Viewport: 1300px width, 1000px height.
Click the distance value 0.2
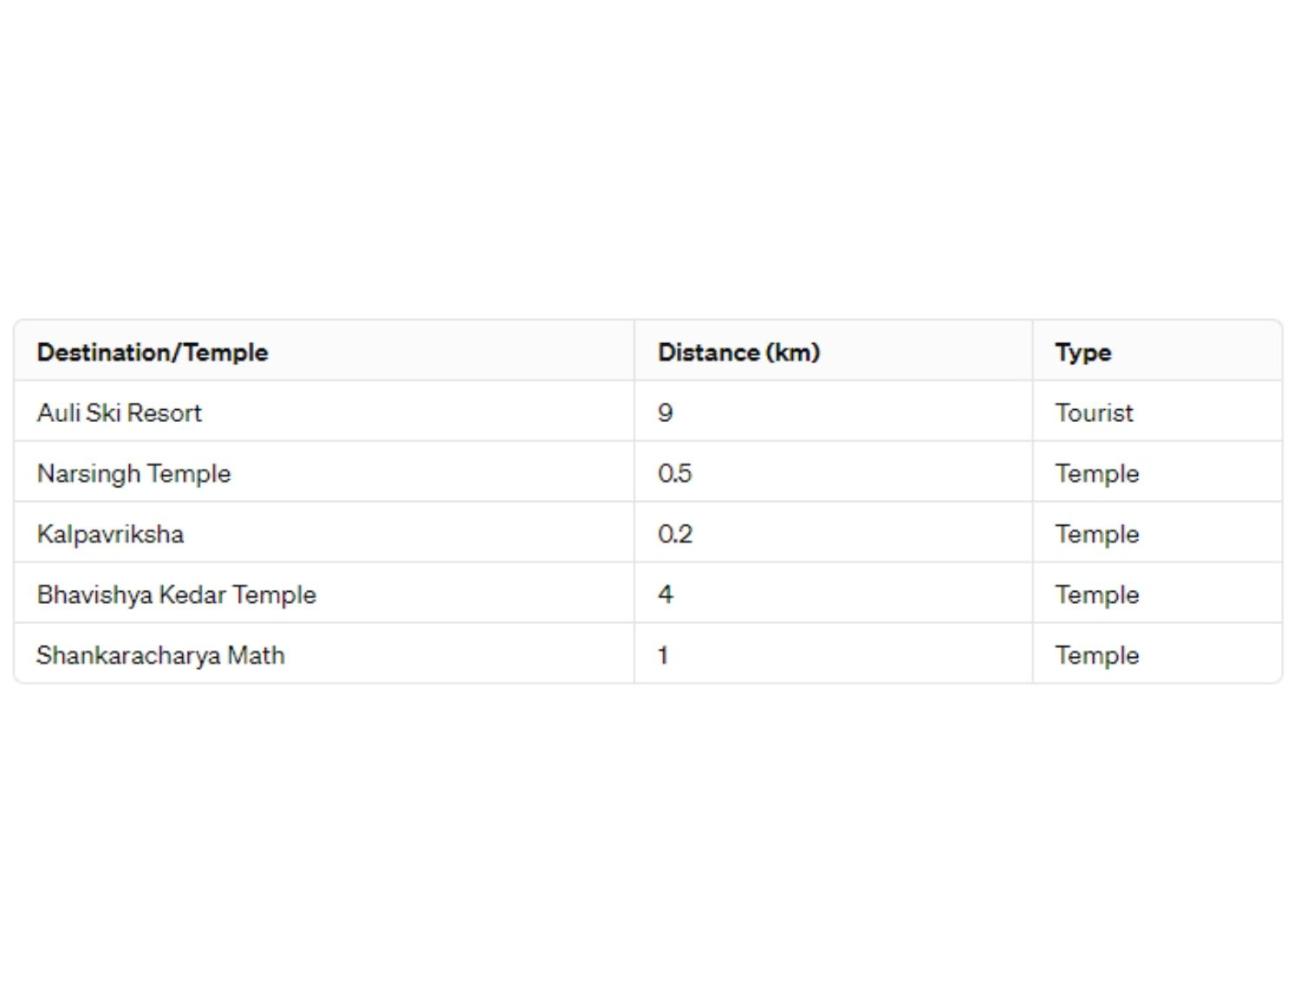pos(675,534)
